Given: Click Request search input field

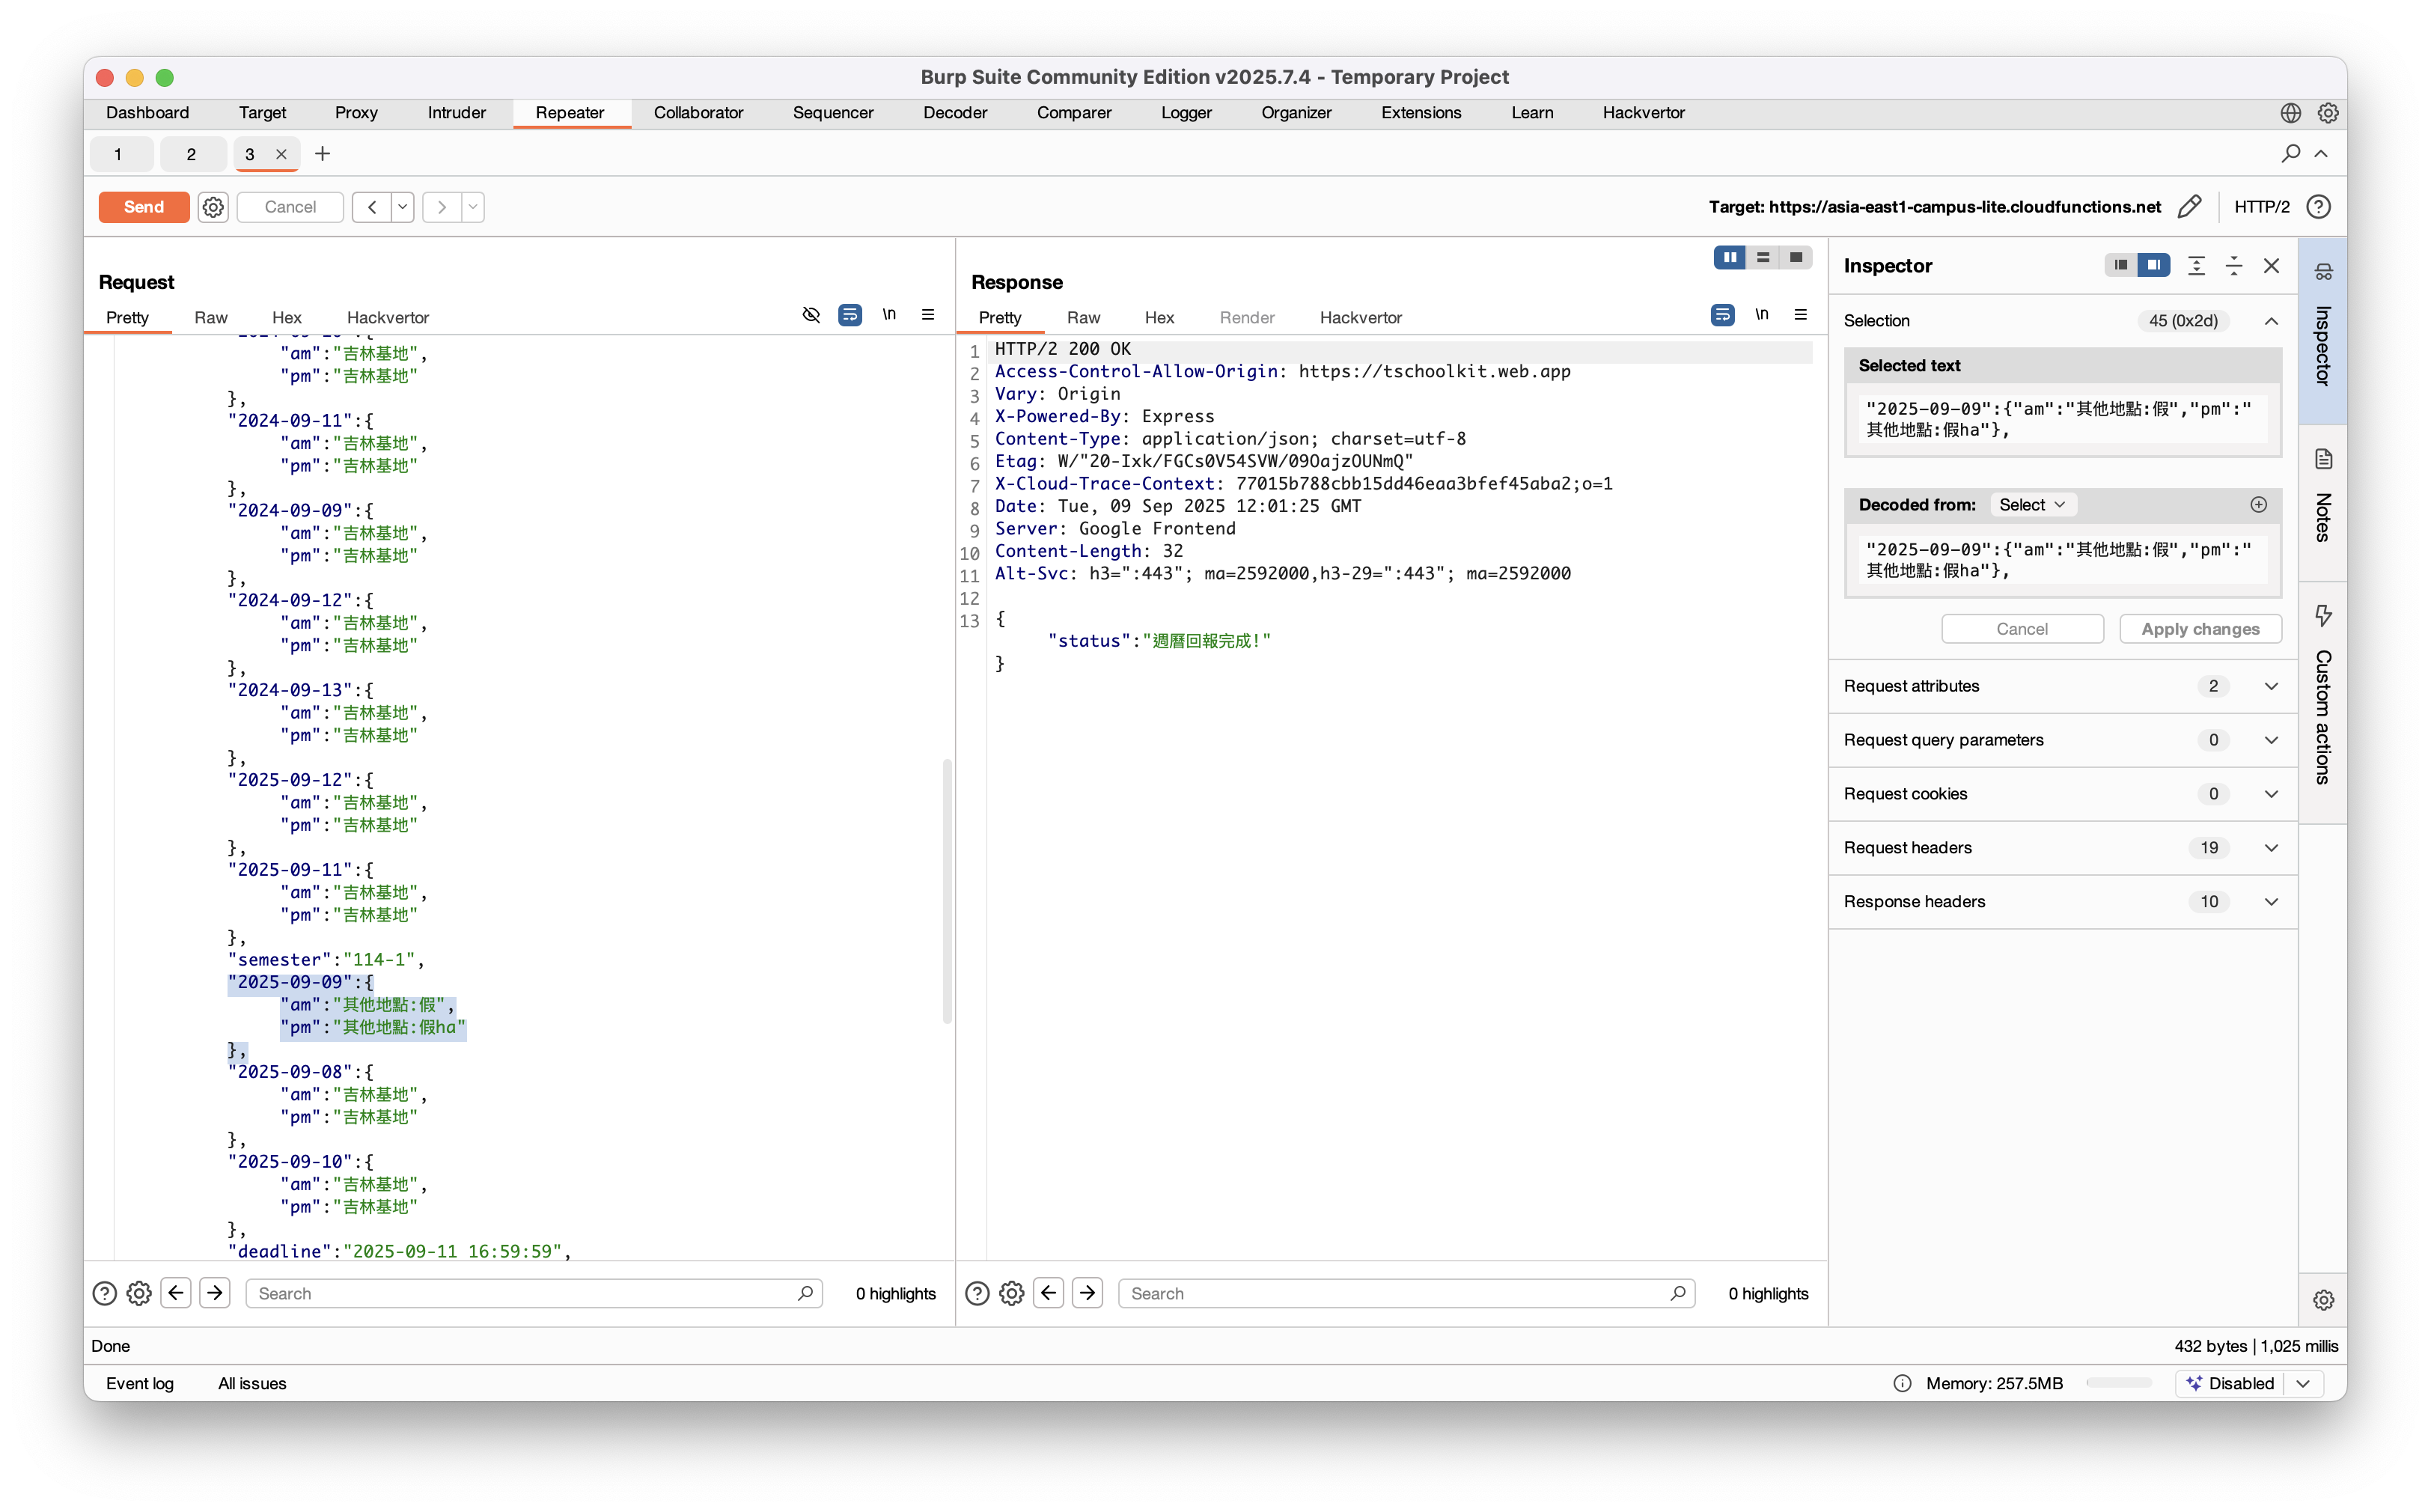Looking at the screenshot, I should [534, 1294].
